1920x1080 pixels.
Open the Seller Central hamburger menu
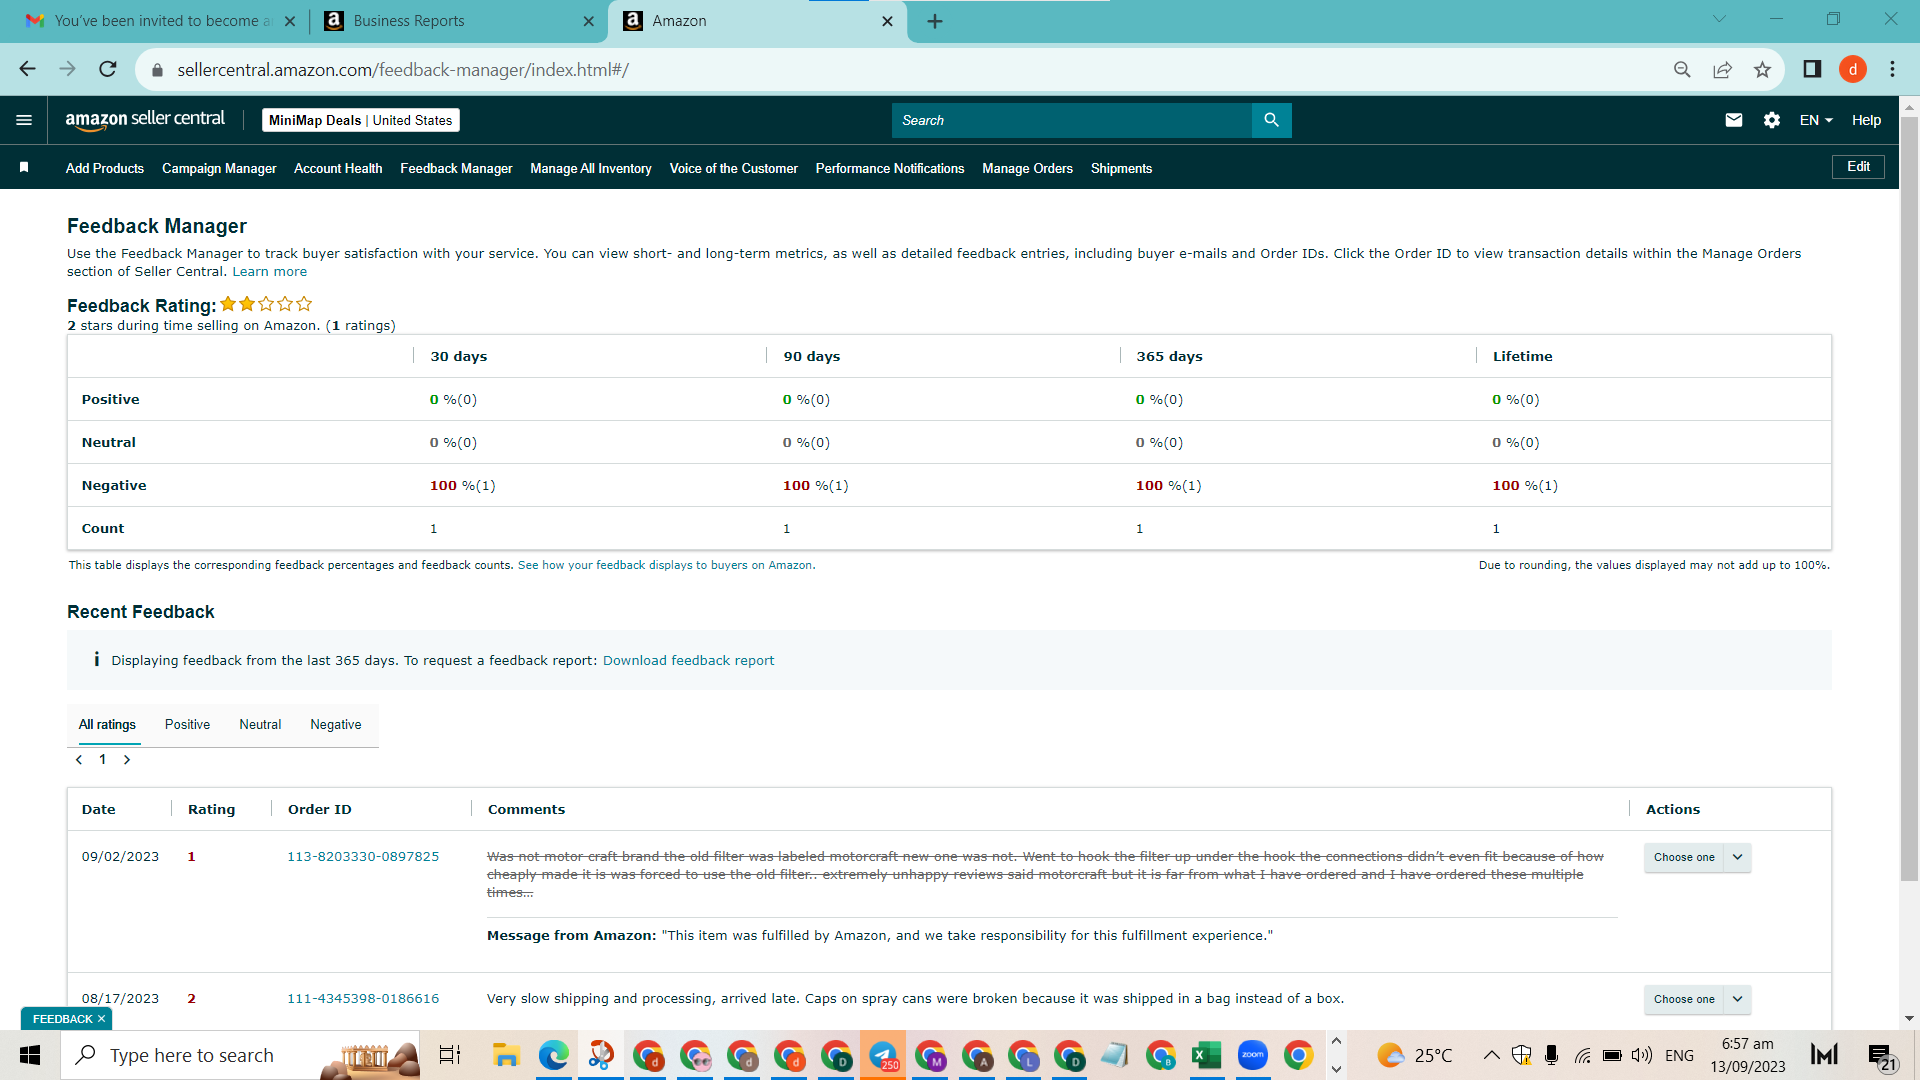coord(24,120)
